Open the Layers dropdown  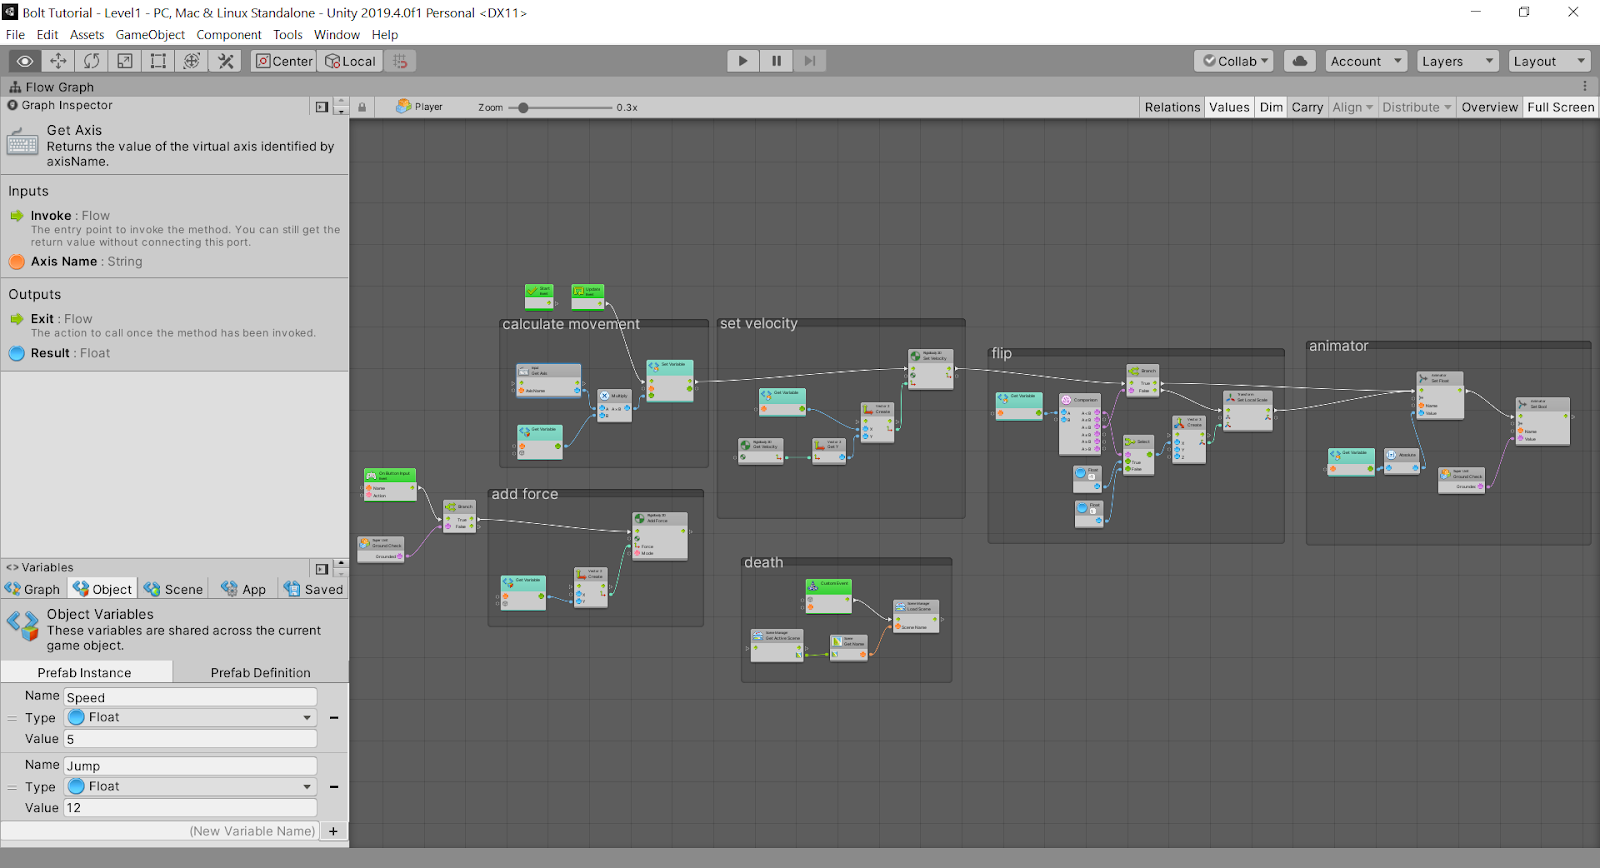(1458, 61)
